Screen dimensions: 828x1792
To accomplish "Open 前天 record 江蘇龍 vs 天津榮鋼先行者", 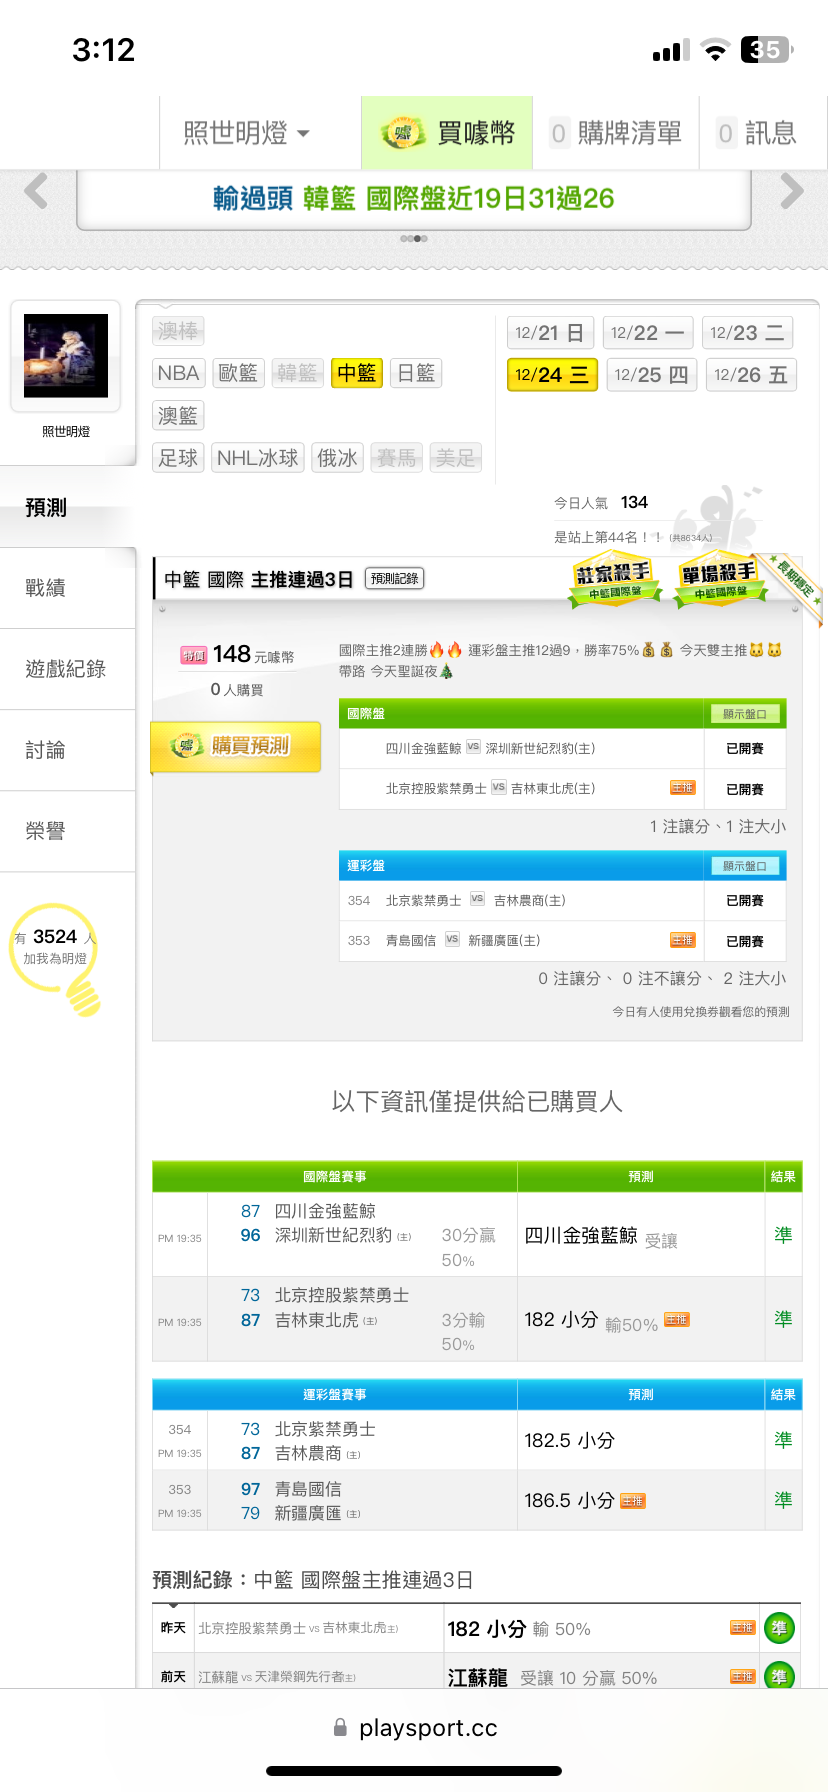I will pos(277,1677).
